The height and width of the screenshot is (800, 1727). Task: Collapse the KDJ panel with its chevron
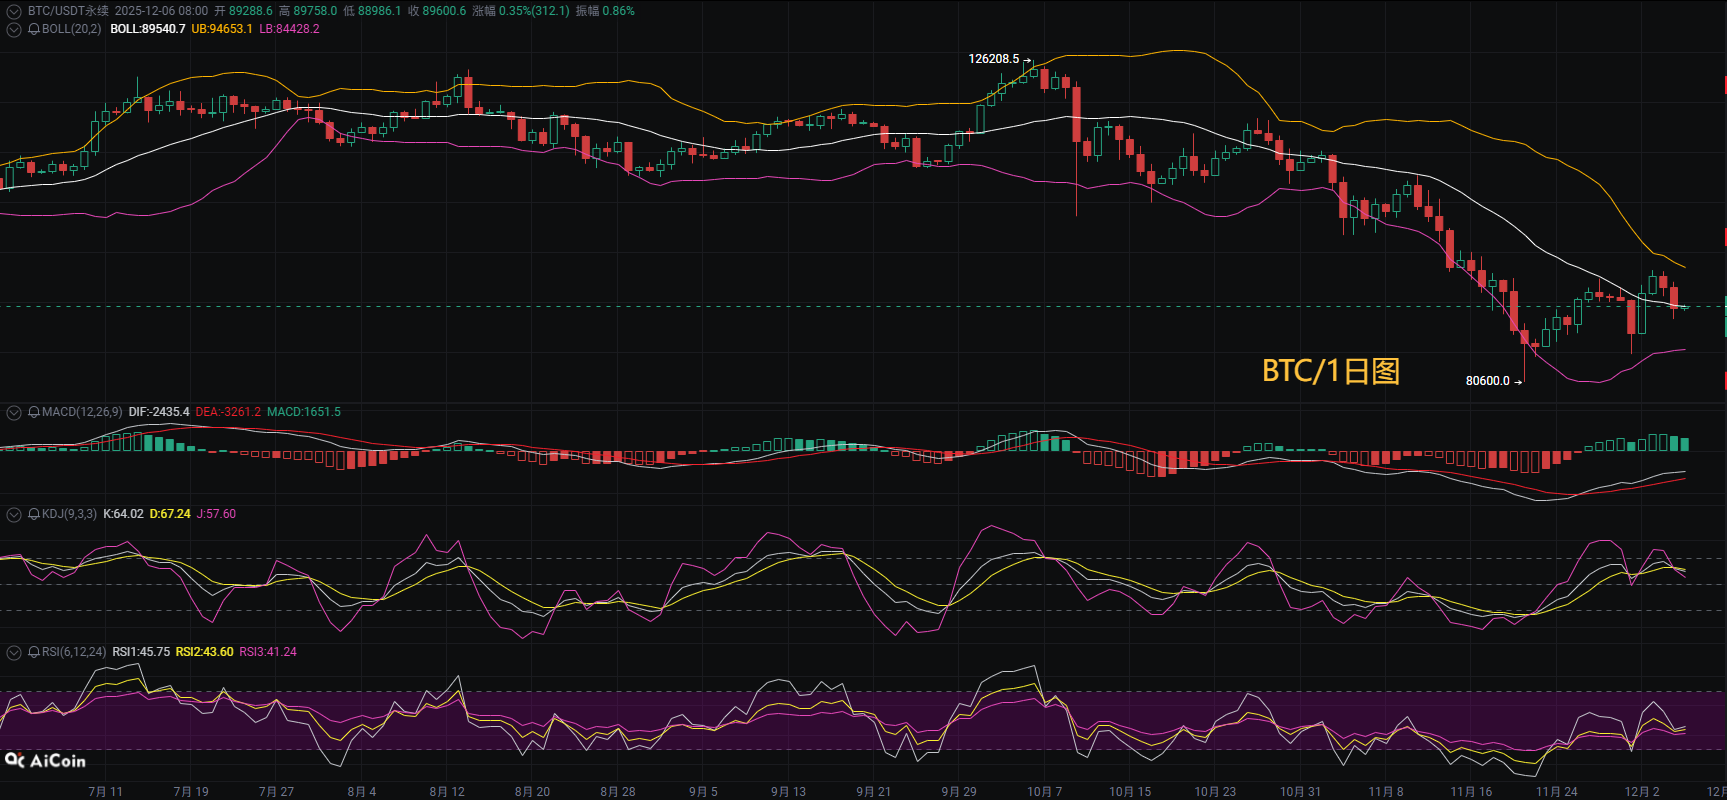click(x=14, y=514)
